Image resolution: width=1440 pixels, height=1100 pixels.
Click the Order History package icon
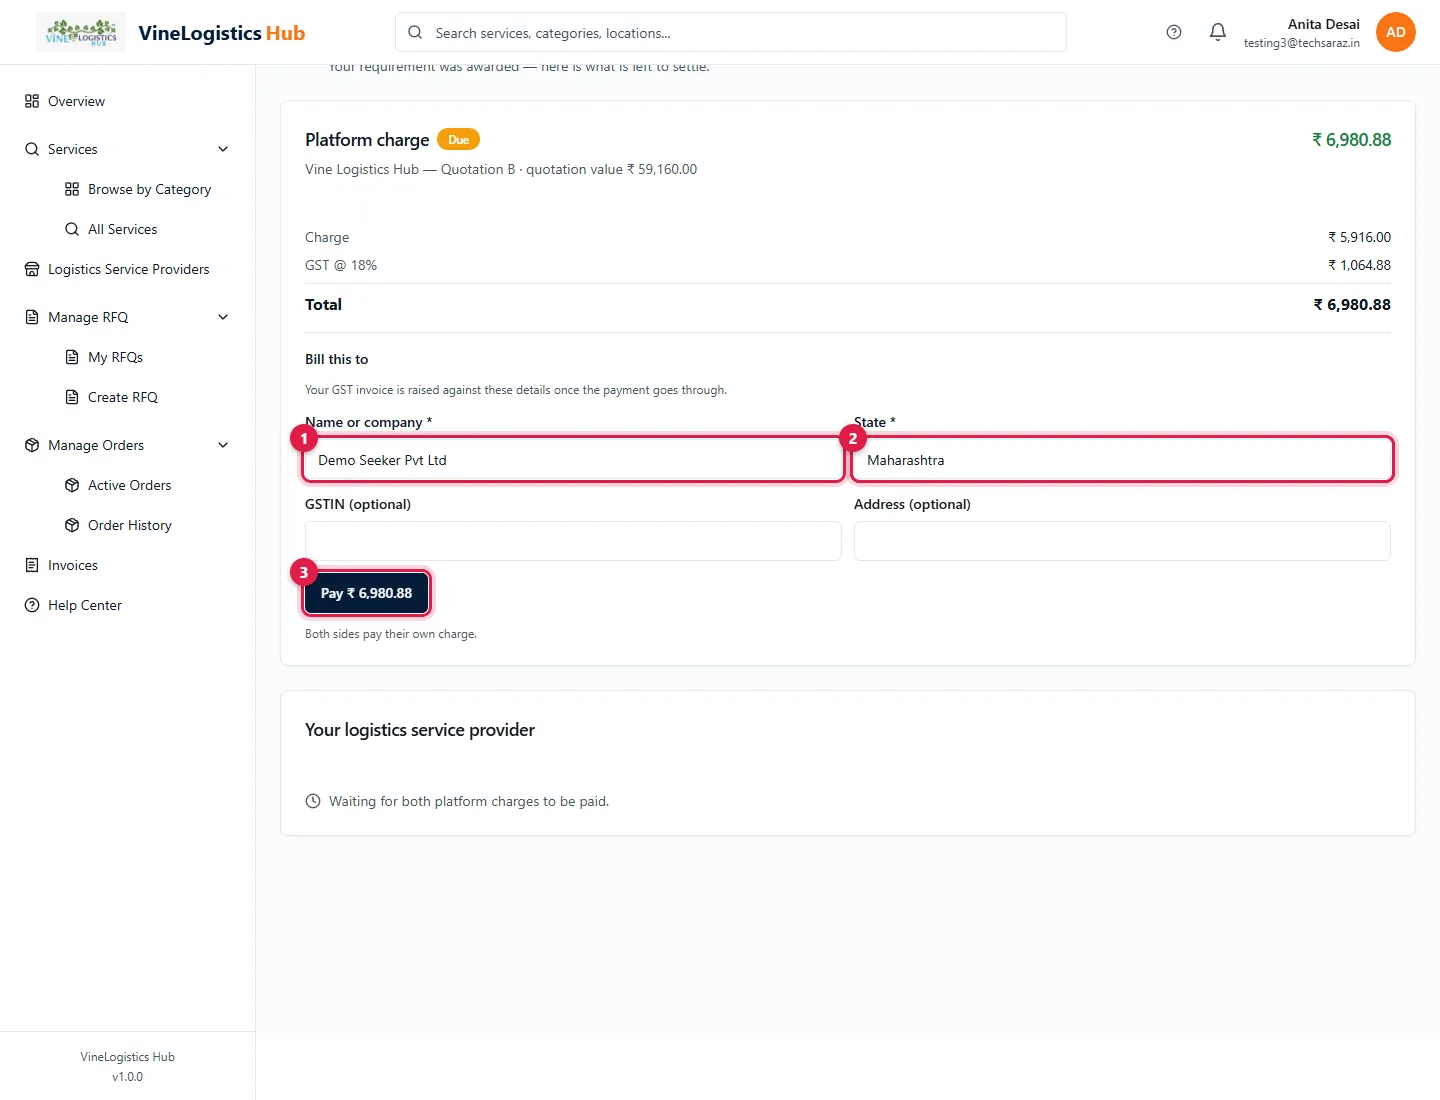point(72,525)
